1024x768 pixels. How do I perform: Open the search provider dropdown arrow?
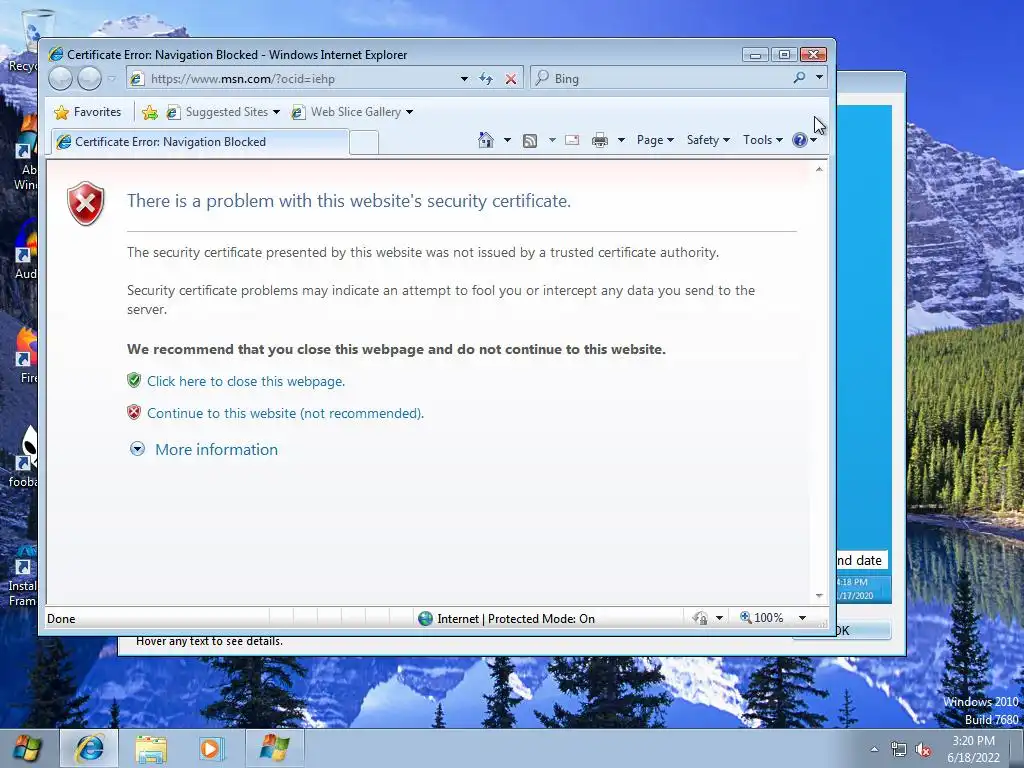(819, 78)
